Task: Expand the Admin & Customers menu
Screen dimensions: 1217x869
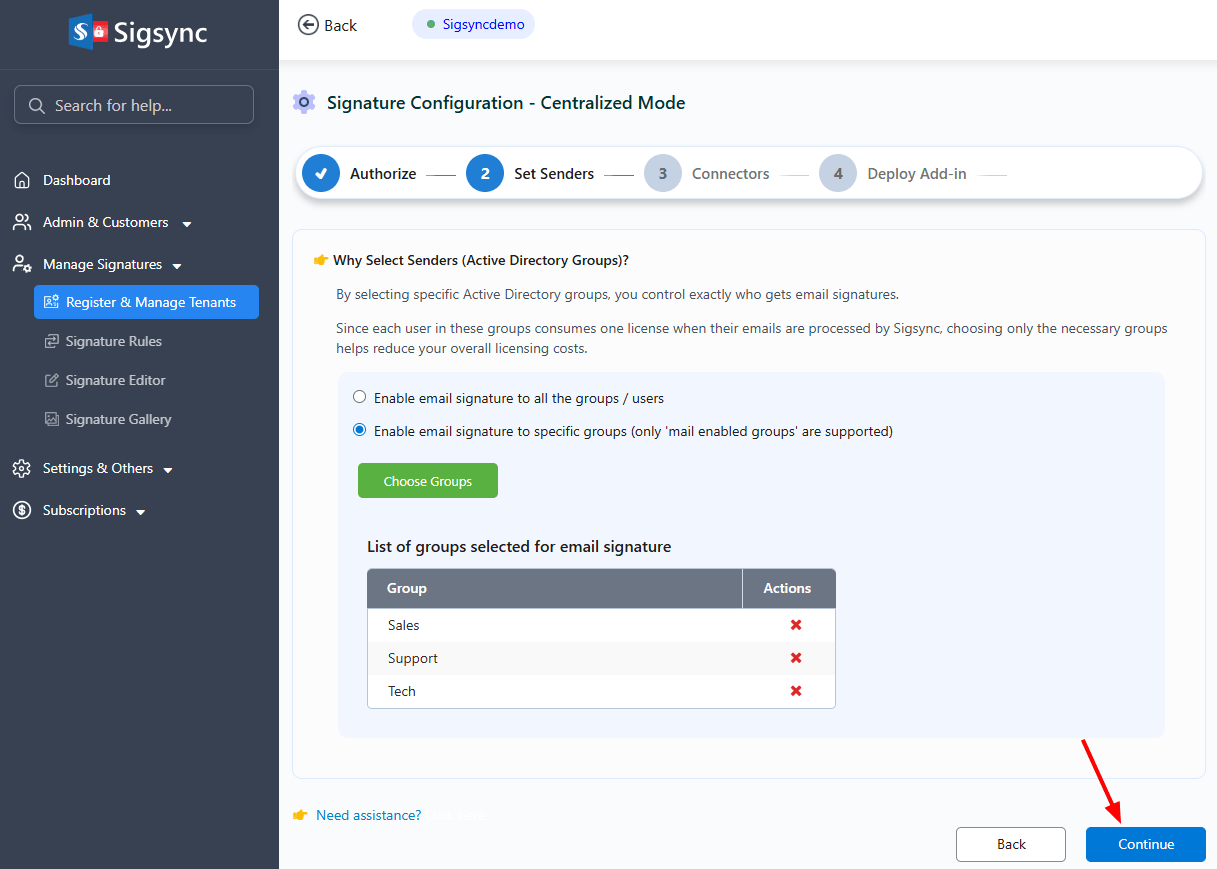Action: pos(186,224)
